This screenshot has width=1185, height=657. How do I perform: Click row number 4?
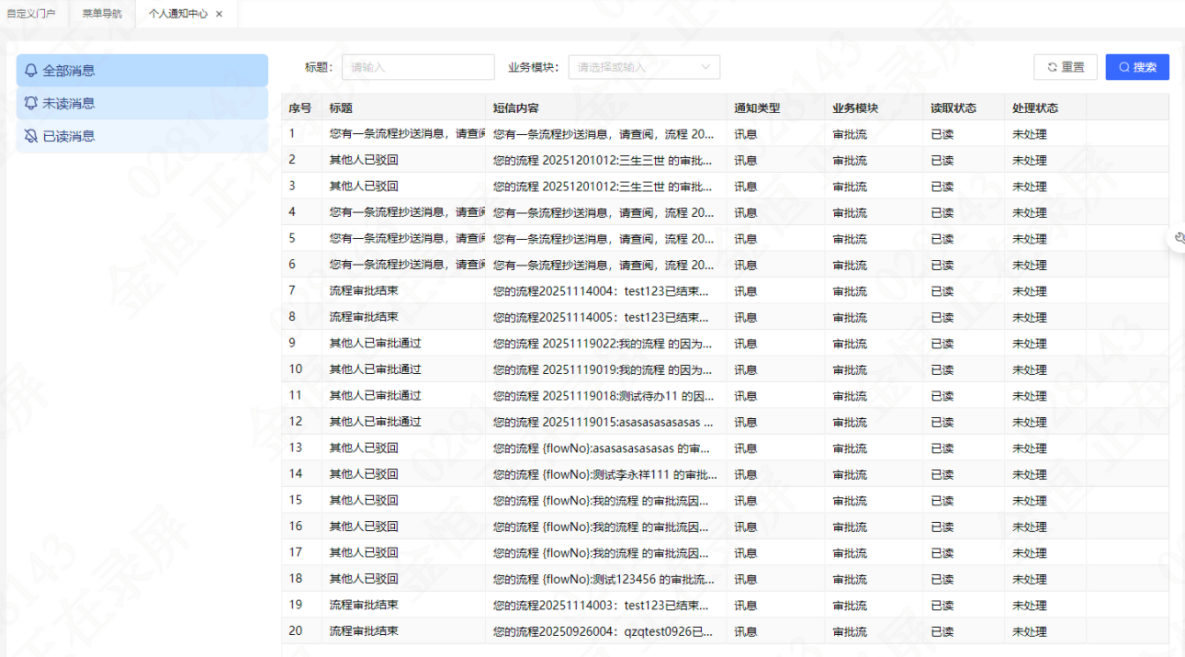(292, 212)
